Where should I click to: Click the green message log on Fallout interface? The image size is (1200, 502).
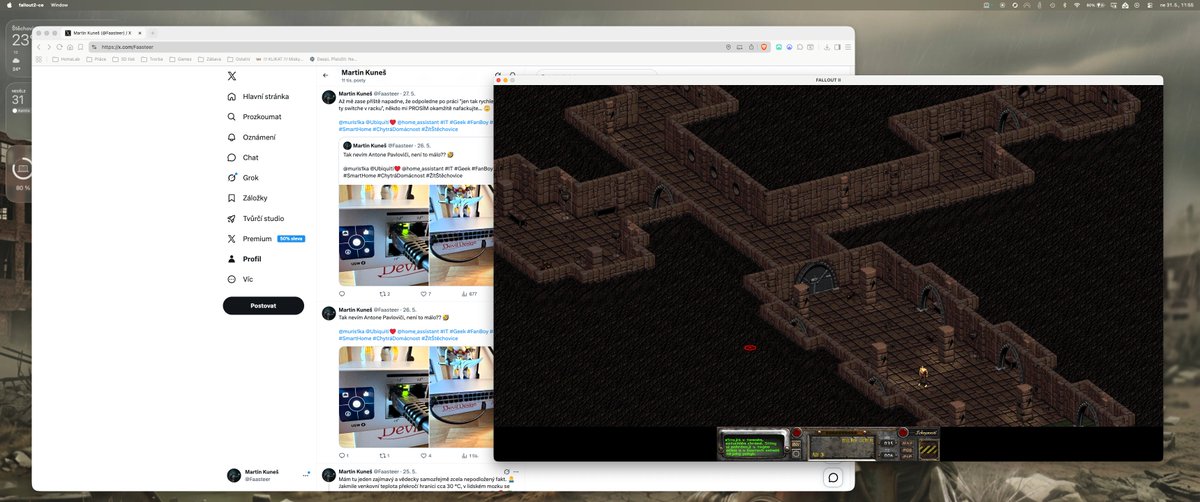[754, 446]
